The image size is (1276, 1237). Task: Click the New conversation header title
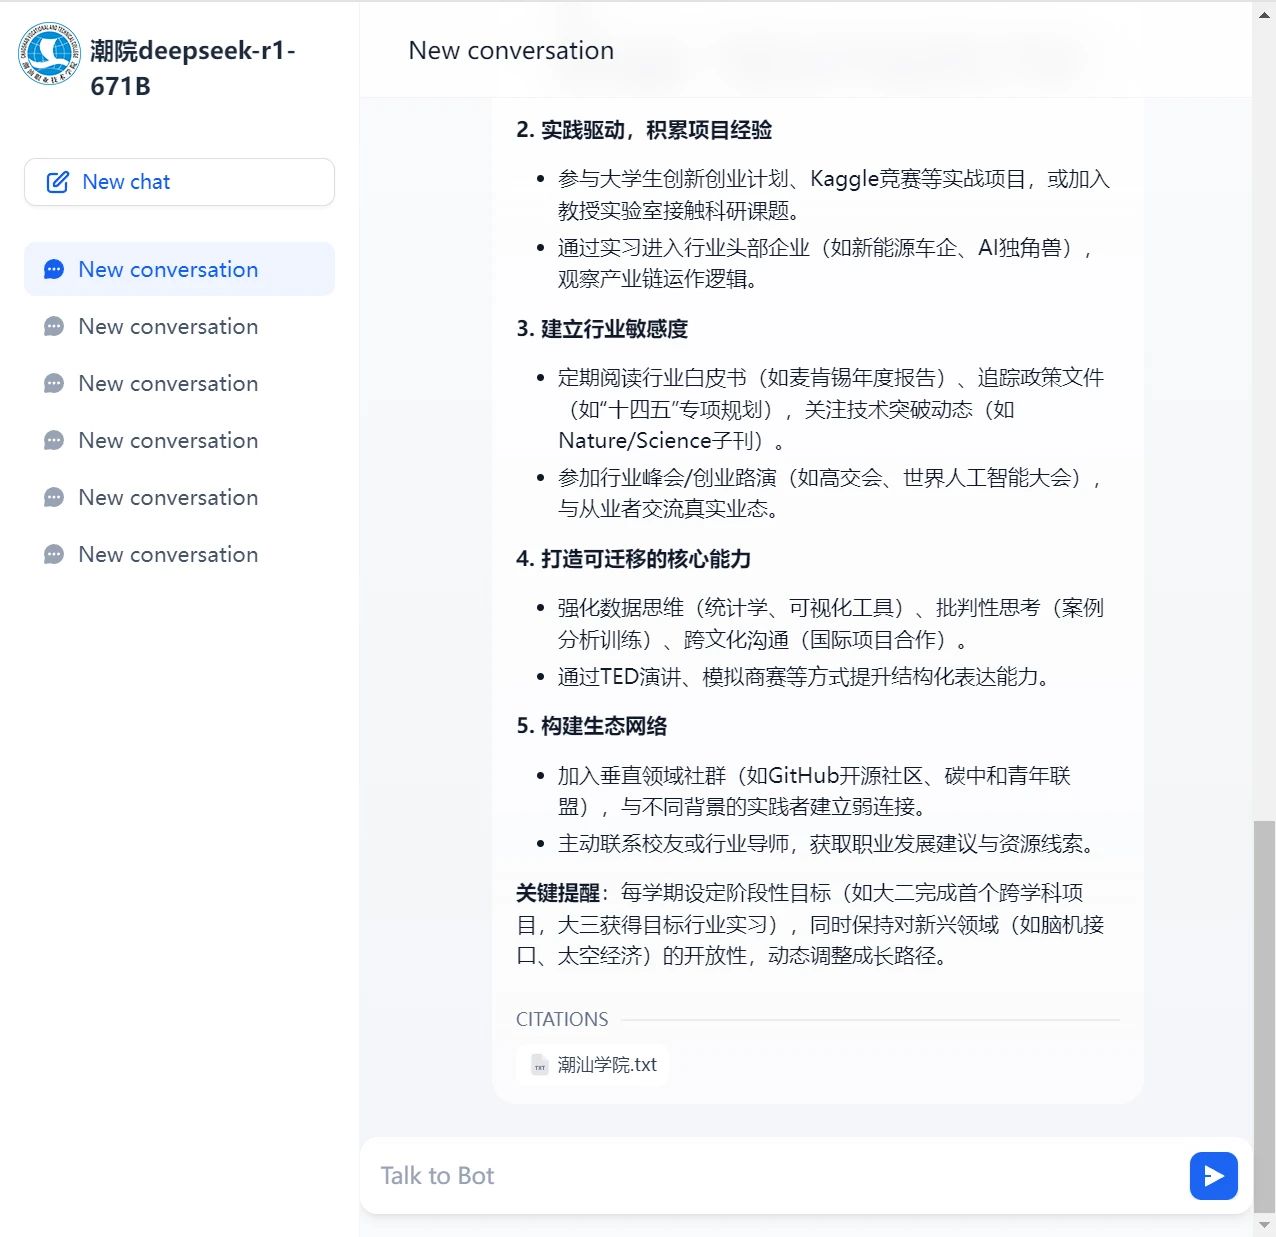(x=511, y=51)
